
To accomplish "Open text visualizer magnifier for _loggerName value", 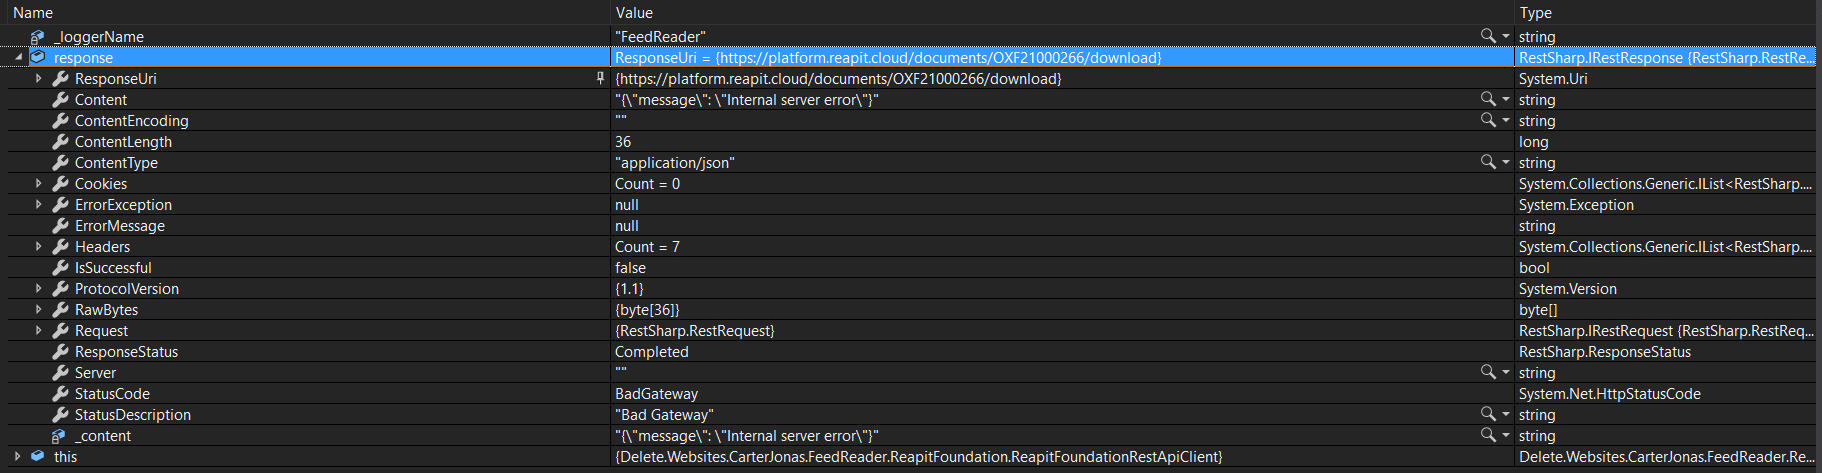I will (1488, 36).
